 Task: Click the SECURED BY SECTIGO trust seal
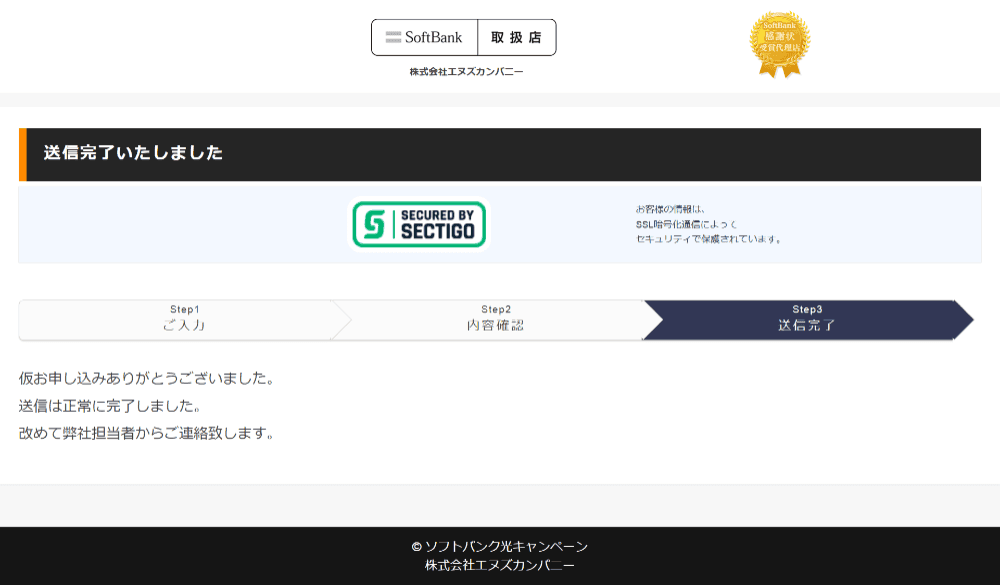pyautogui.click(x=418, y=224)
